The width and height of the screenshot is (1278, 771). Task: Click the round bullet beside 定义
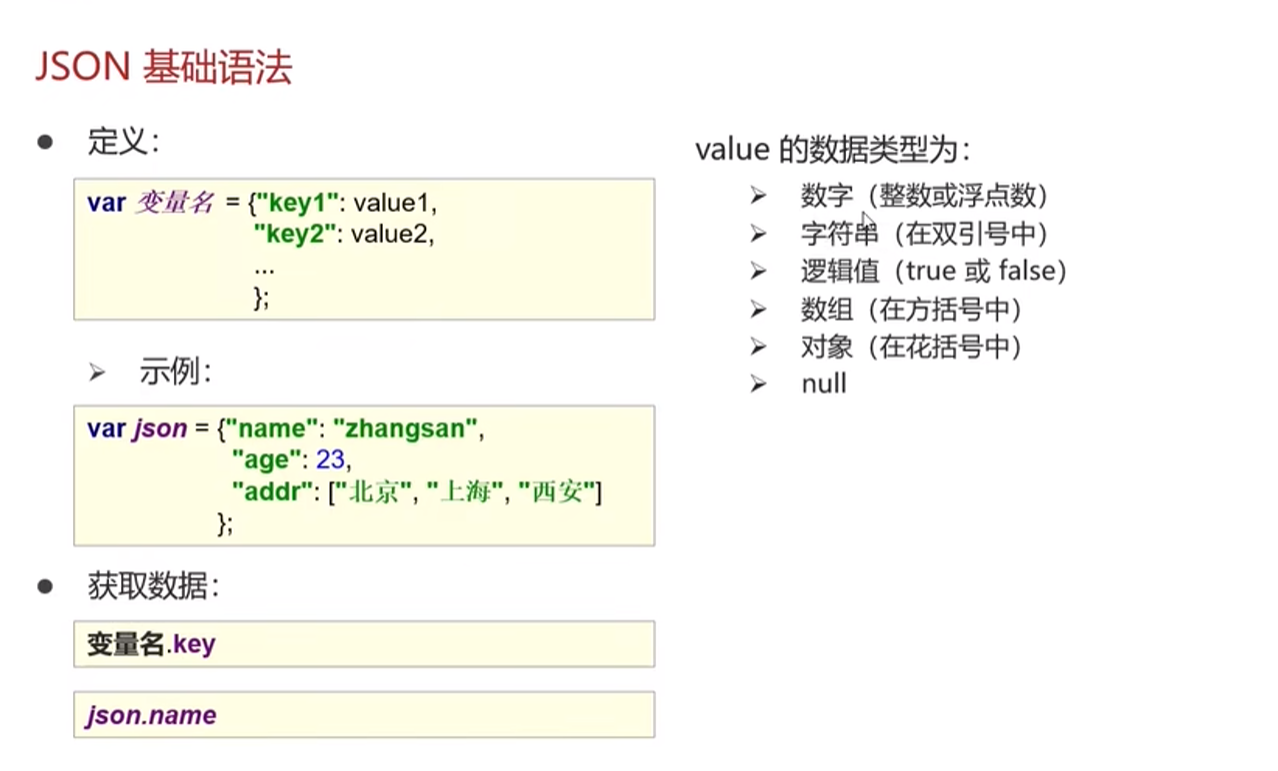coord(44,142)
